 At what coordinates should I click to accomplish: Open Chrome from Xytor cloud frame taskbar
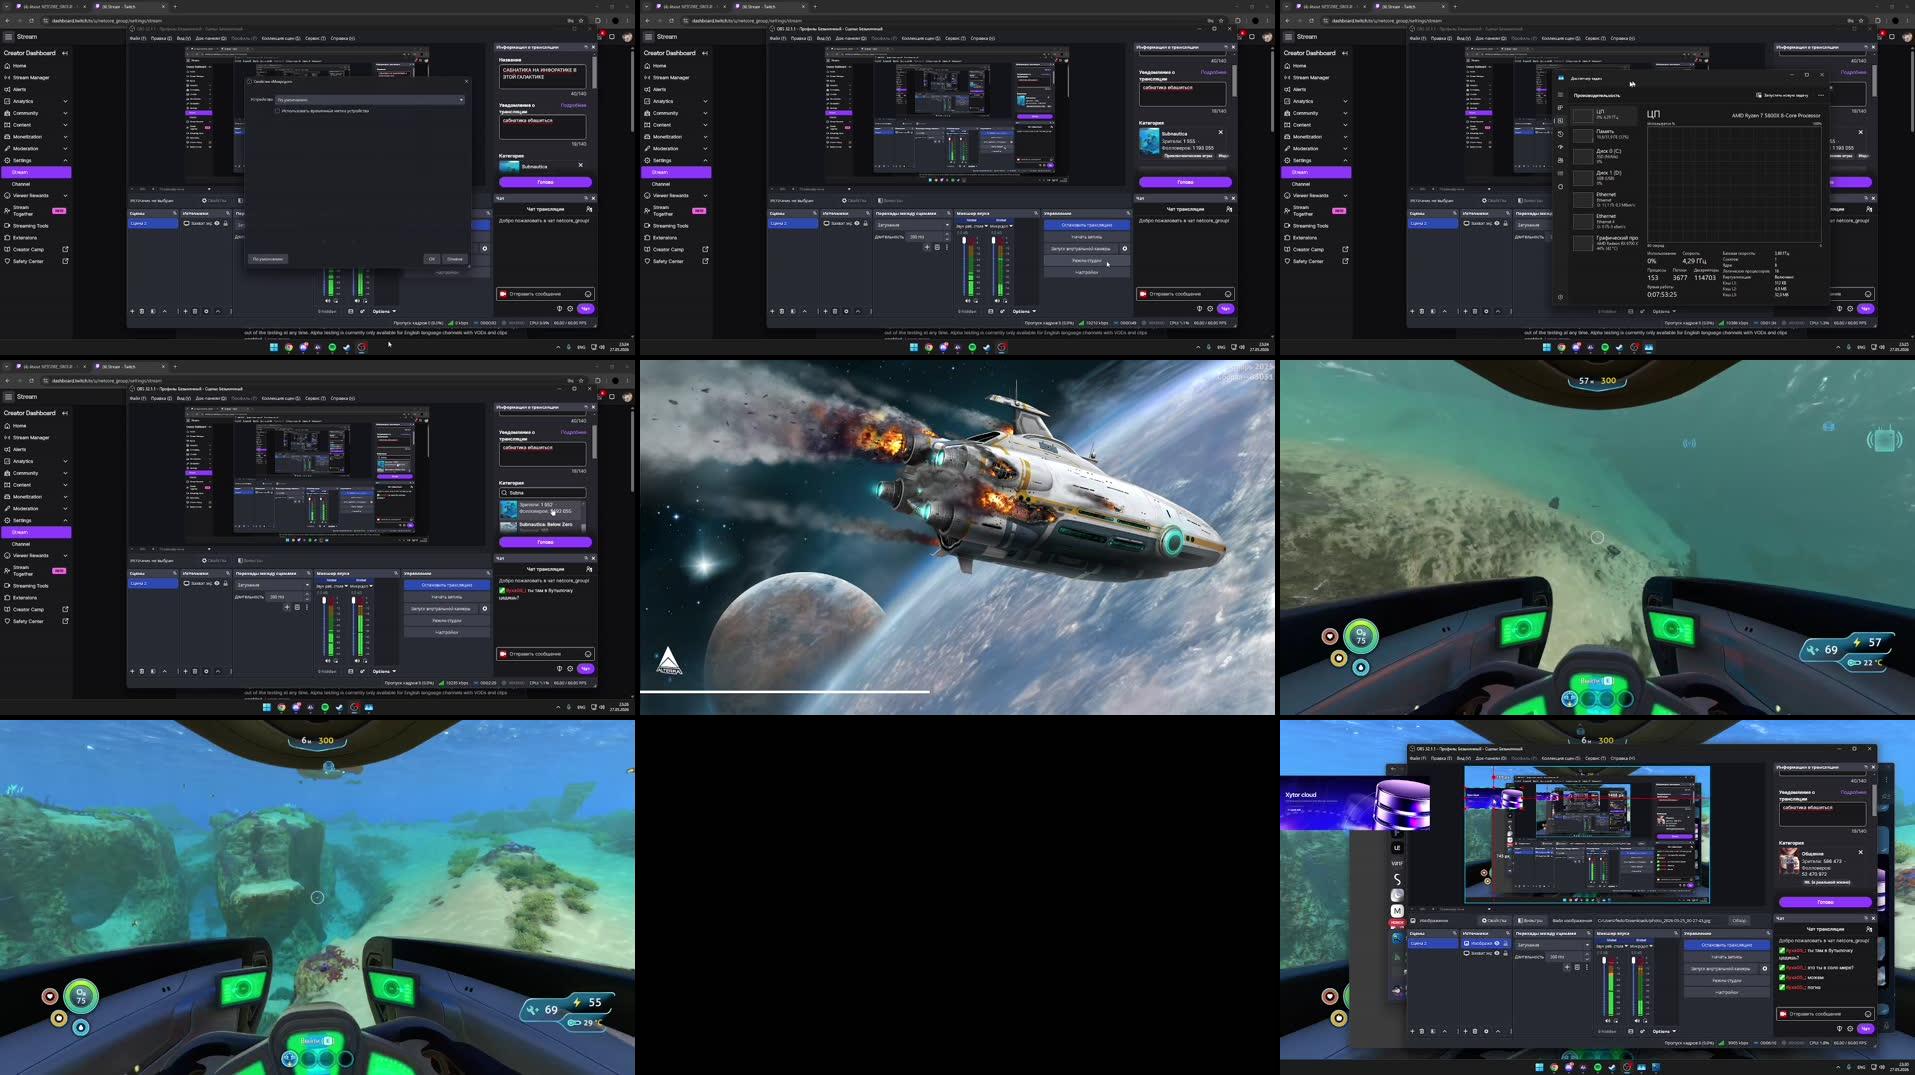click(x=1554, y=1067)
